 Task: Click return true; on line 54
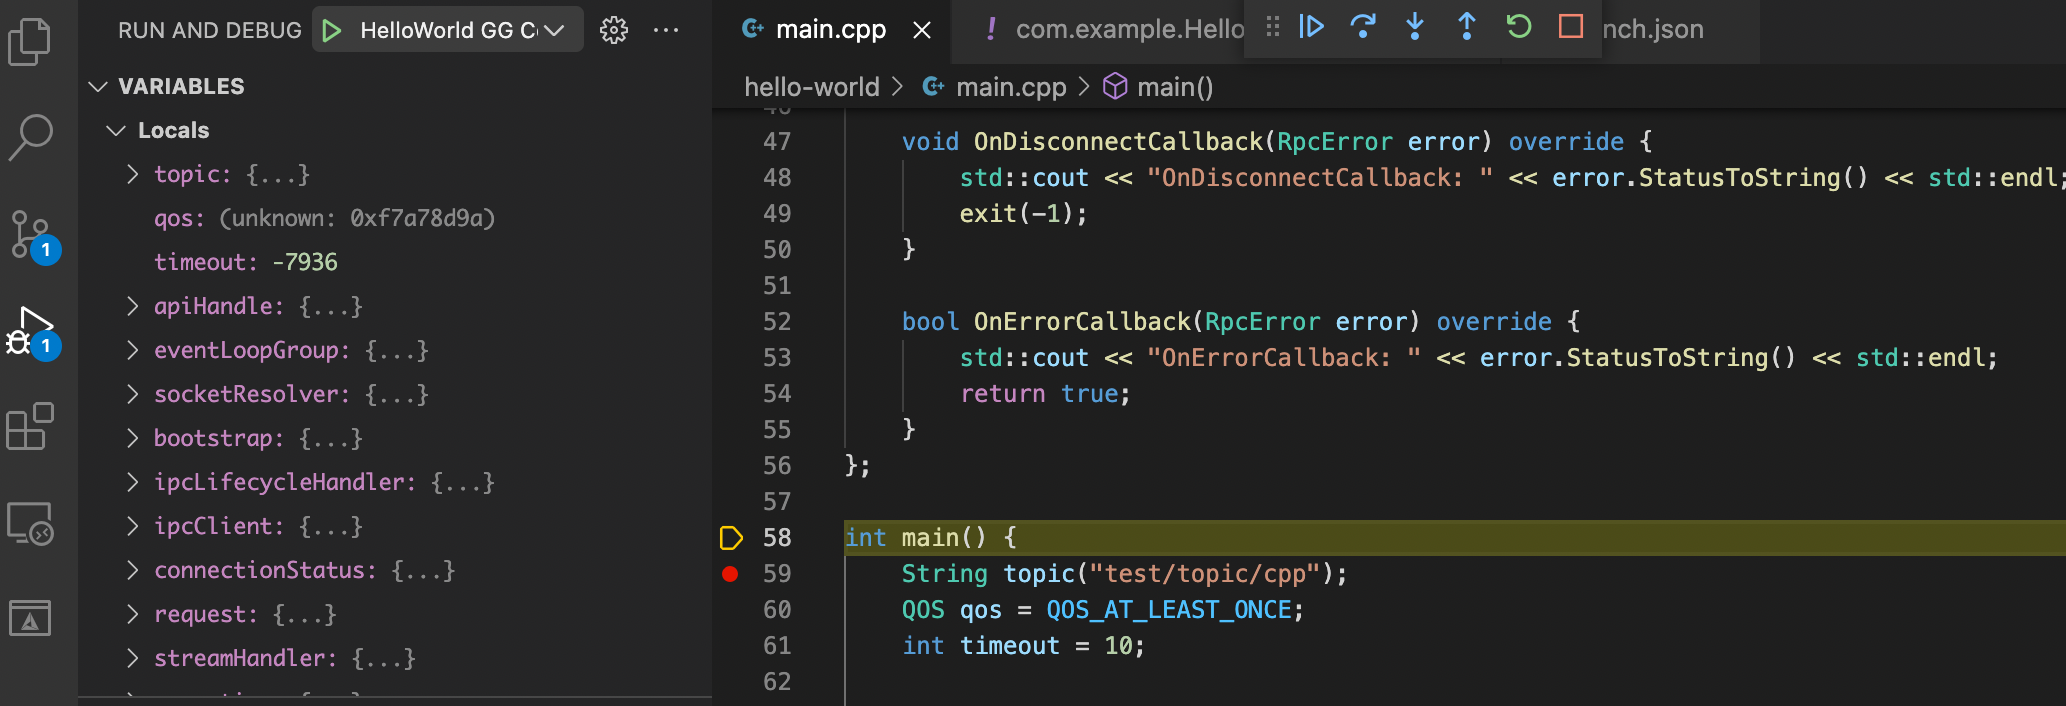[x=1045, y=394]
